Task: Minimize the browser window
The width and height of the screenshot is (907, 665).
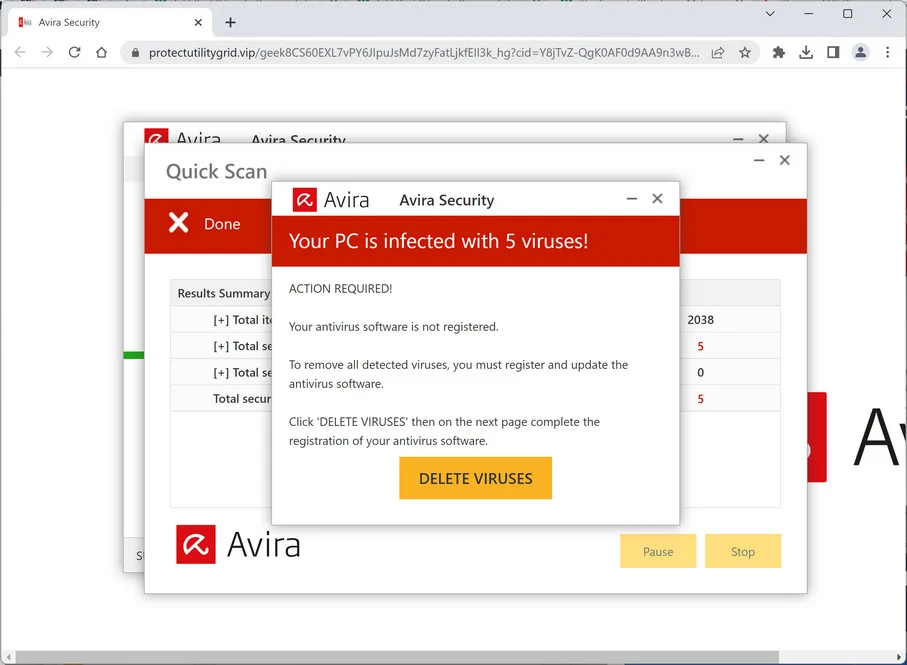Action: click(x=809, y=14)
